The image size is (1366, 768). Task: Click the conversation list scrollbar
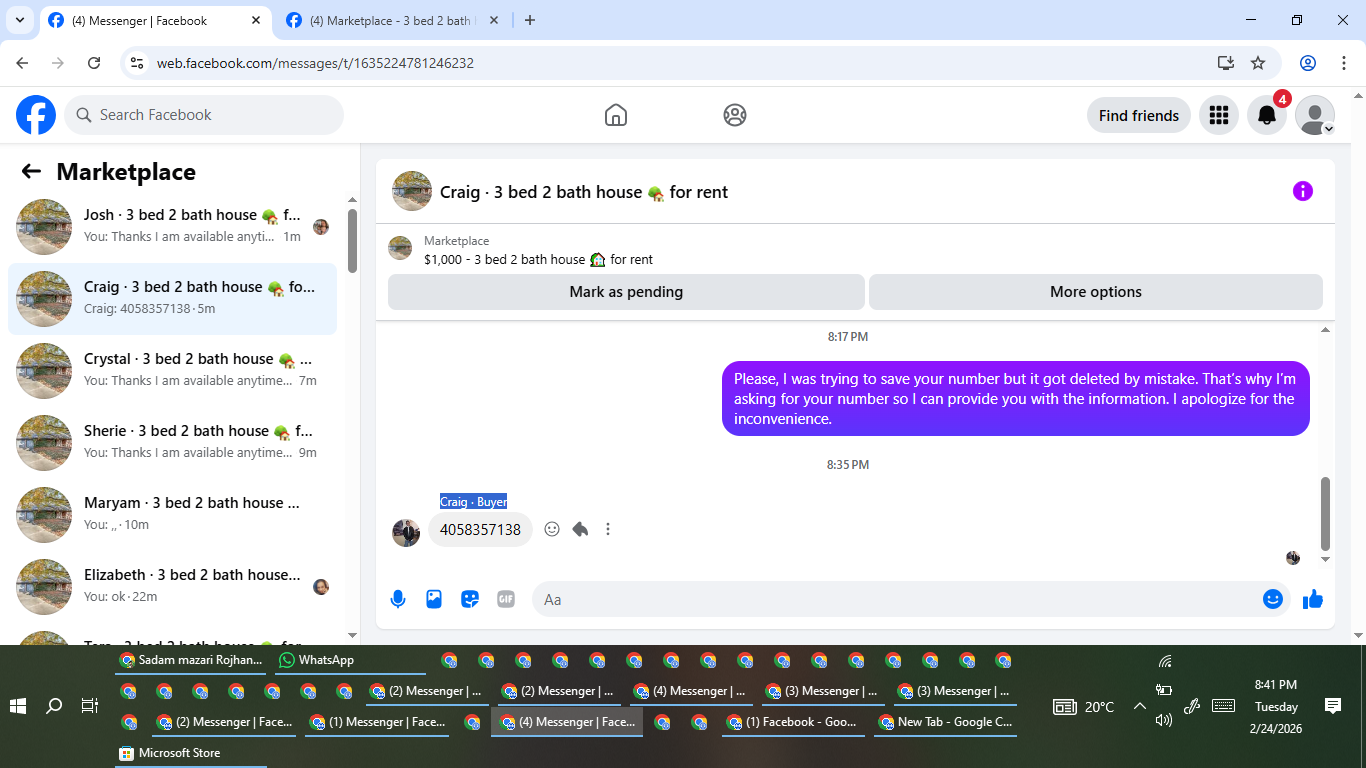coord(352,240)
